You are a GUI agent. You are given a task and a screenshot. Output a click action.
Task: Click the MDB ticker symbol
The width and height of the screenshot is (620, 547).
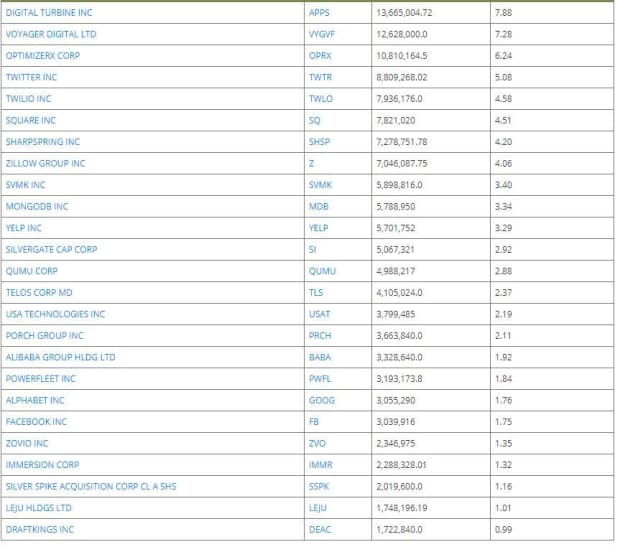coord(319,206)
